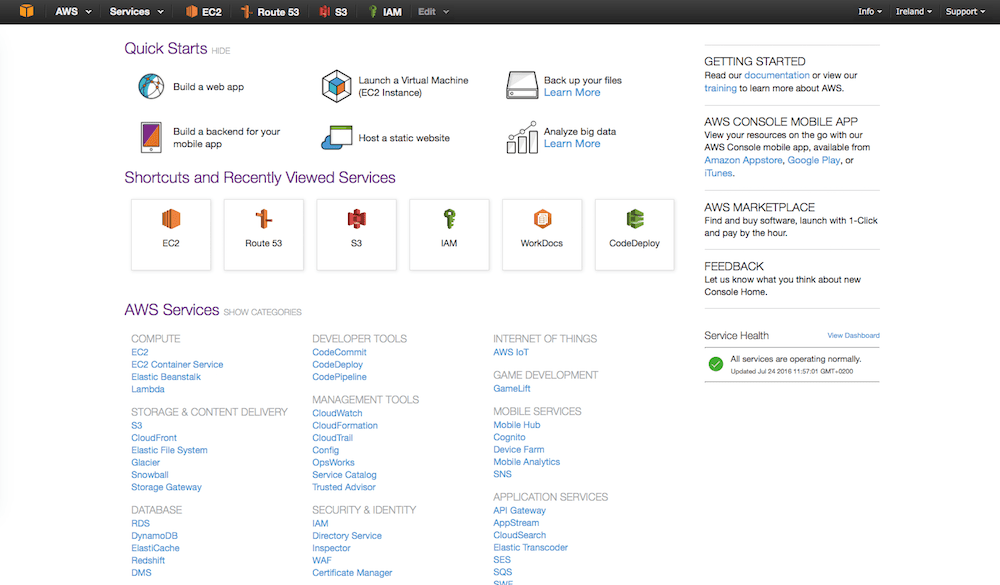Screen dimensions: 1000x585
Task: Click Build a web app quick start text
Action: coord(209,87)
